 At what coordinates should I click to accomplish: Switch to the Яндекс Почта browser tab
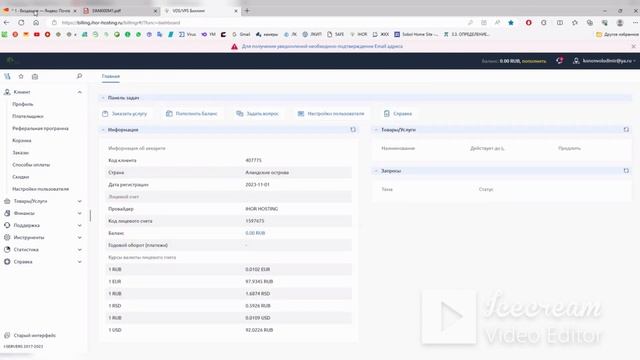(39, 11)
